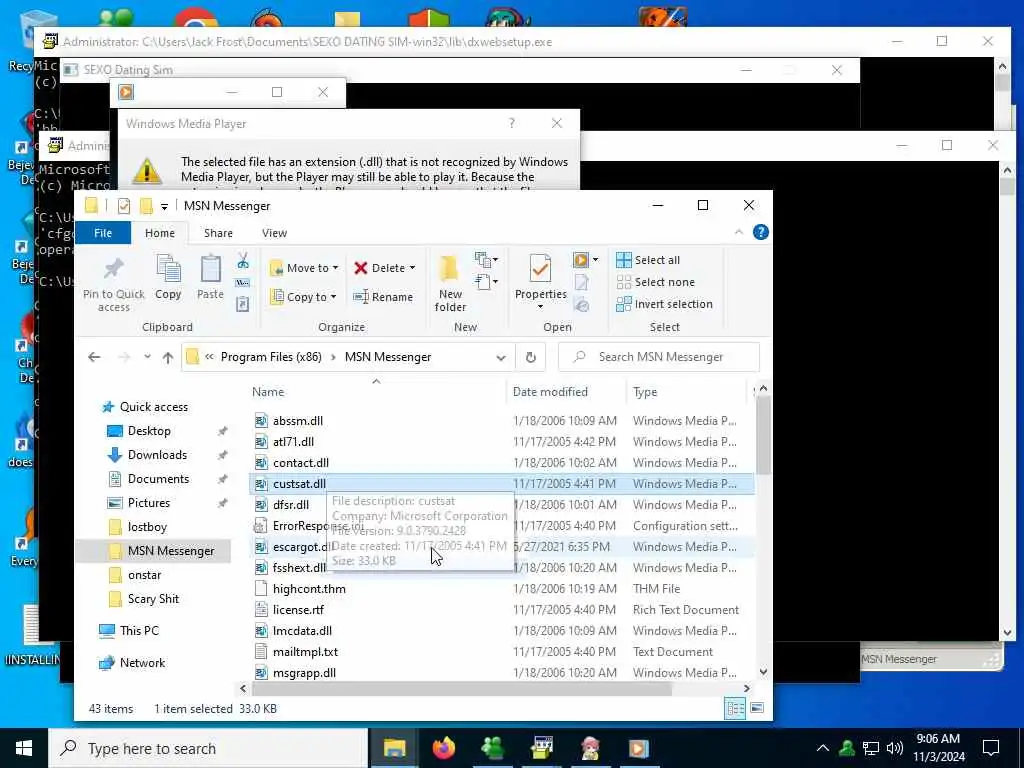The width and height of the screenshot is (1024, 768).
Task: Click Select all in ribbon
Action: click(x=648, y=260)
